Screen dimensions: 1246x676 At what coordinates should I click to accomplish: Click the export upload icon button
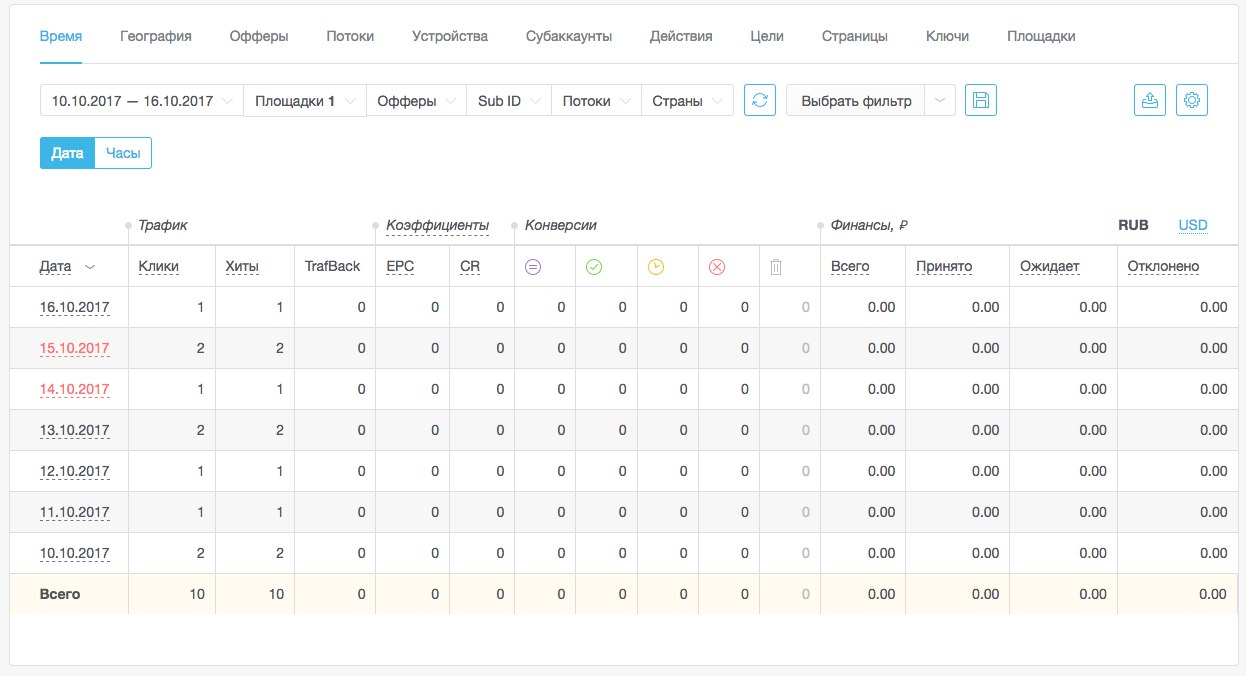coord(1150,101)
